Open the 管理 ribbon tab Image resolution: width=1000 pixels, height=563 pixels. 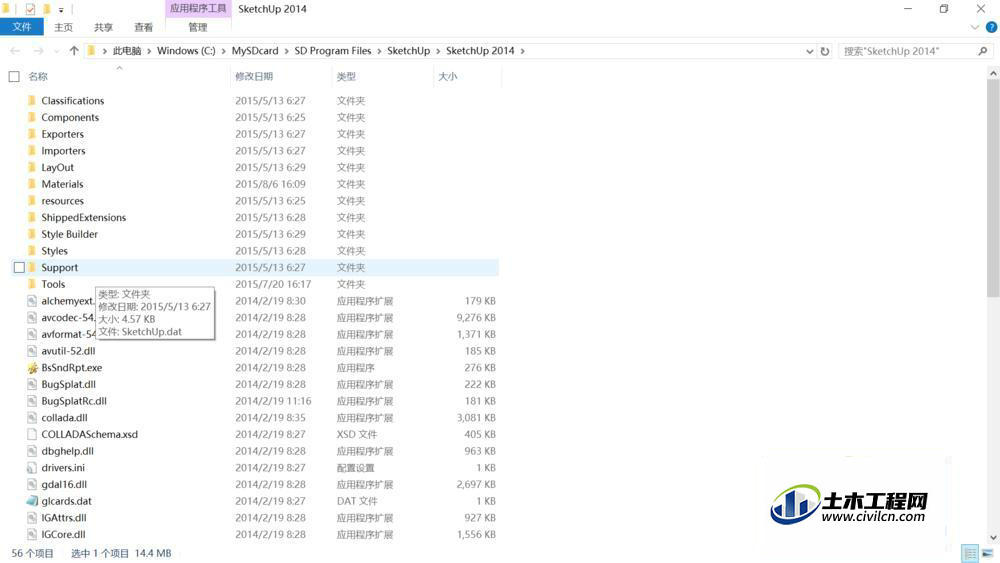click(198, 27)
